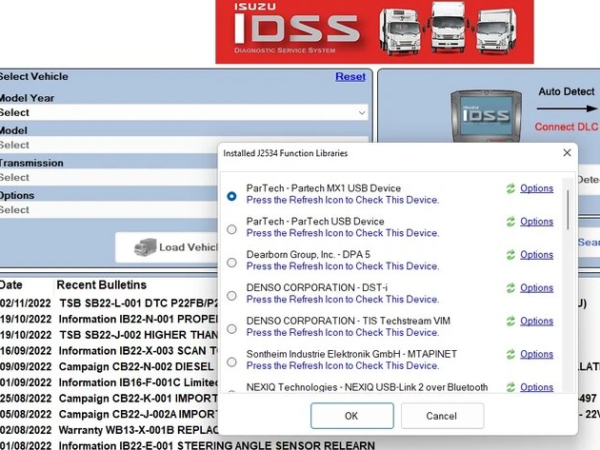Open the Model Year dropdown
Screen dimensions: 600x450
tap(184, 113)
